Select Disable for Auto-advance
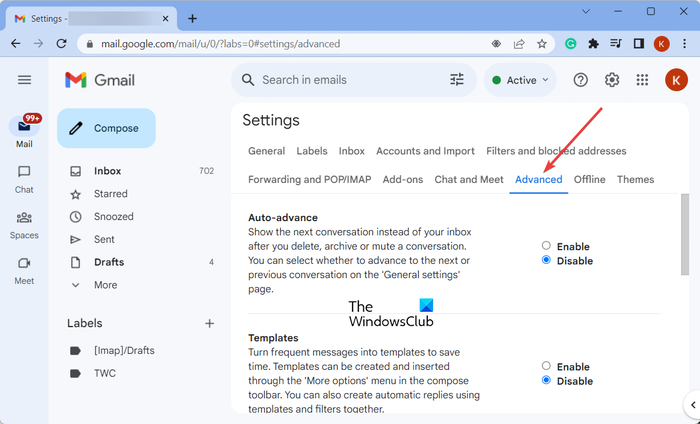700x424 pixels. coord(546,260)
